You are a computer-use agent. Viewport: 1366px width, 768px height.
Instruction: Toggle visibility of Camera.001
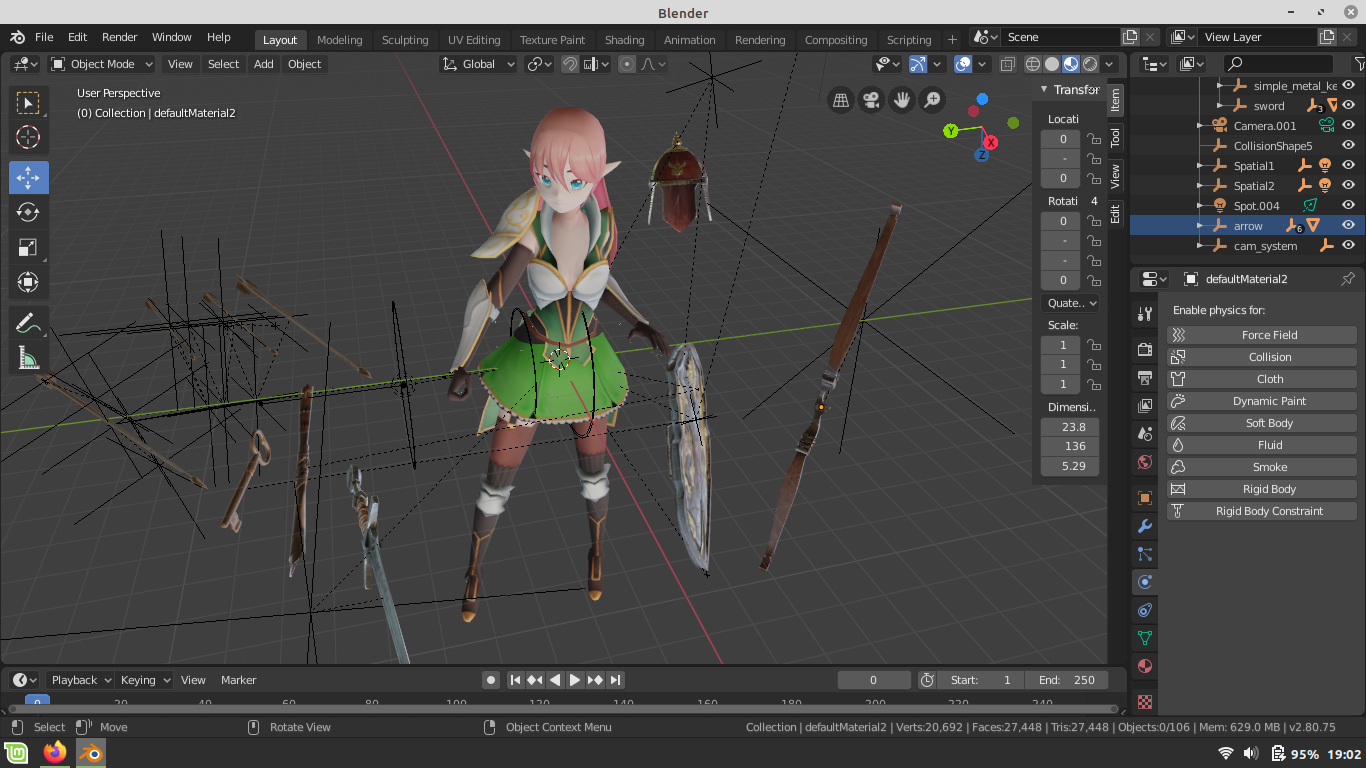(1348, 126)
